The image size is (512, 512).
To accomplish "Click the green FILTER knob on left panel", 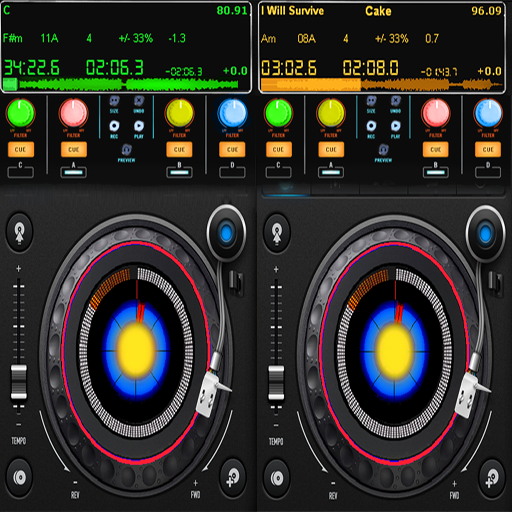I will (21, 113).
